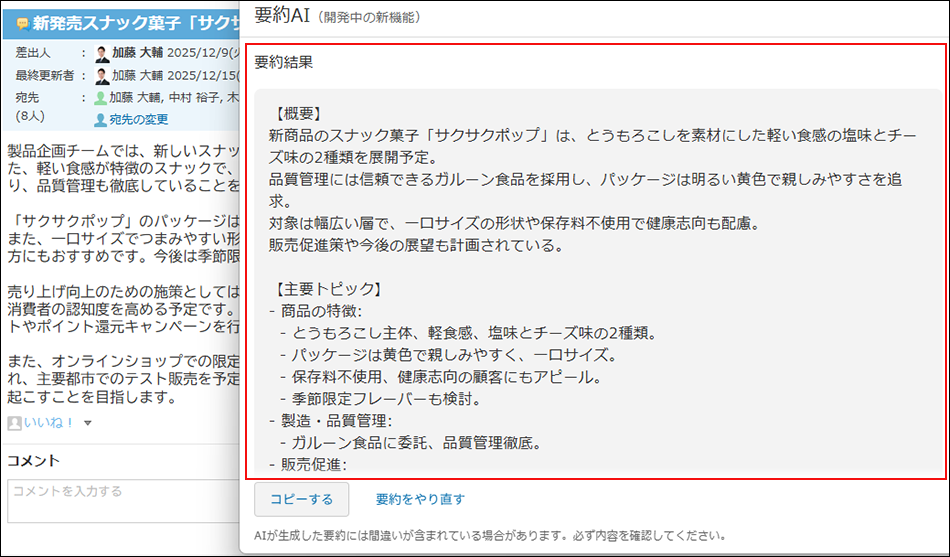This screenshot has width=950, height=557.
Task: Click the 最終更新者 profile avatar of 加藤 大輔
Action: pyautogui.click(x=102, y=76)
